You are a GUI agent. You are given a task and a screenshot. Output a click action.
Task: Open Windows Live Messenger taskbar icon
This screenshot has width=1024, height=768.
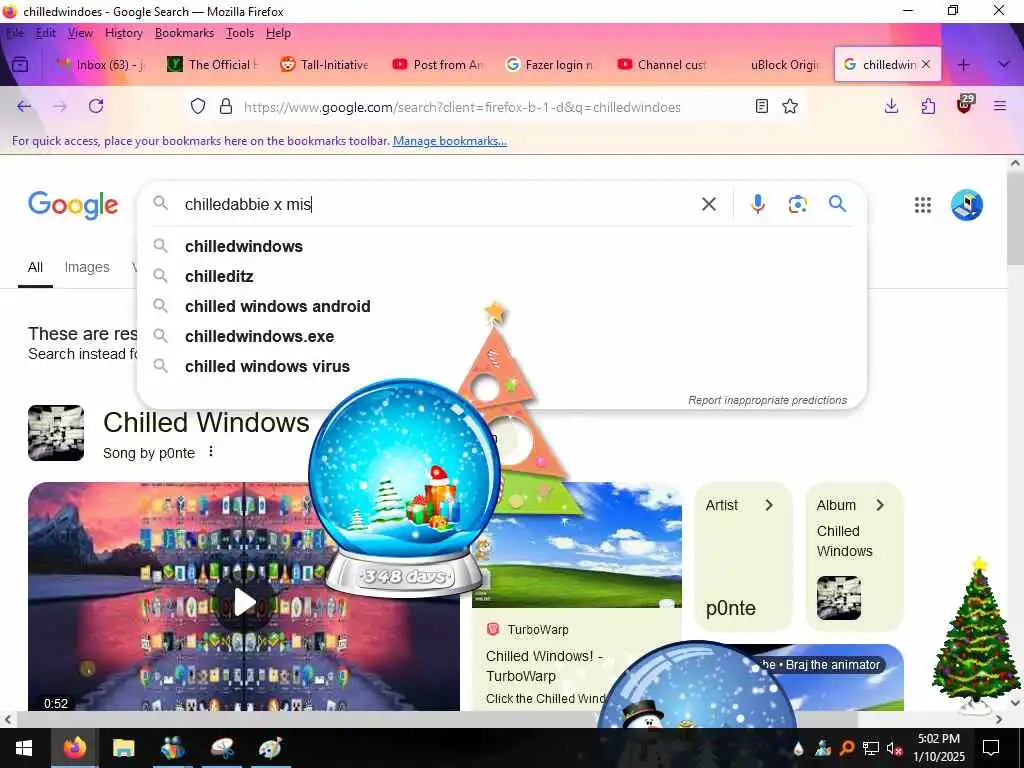coord(172,748)
